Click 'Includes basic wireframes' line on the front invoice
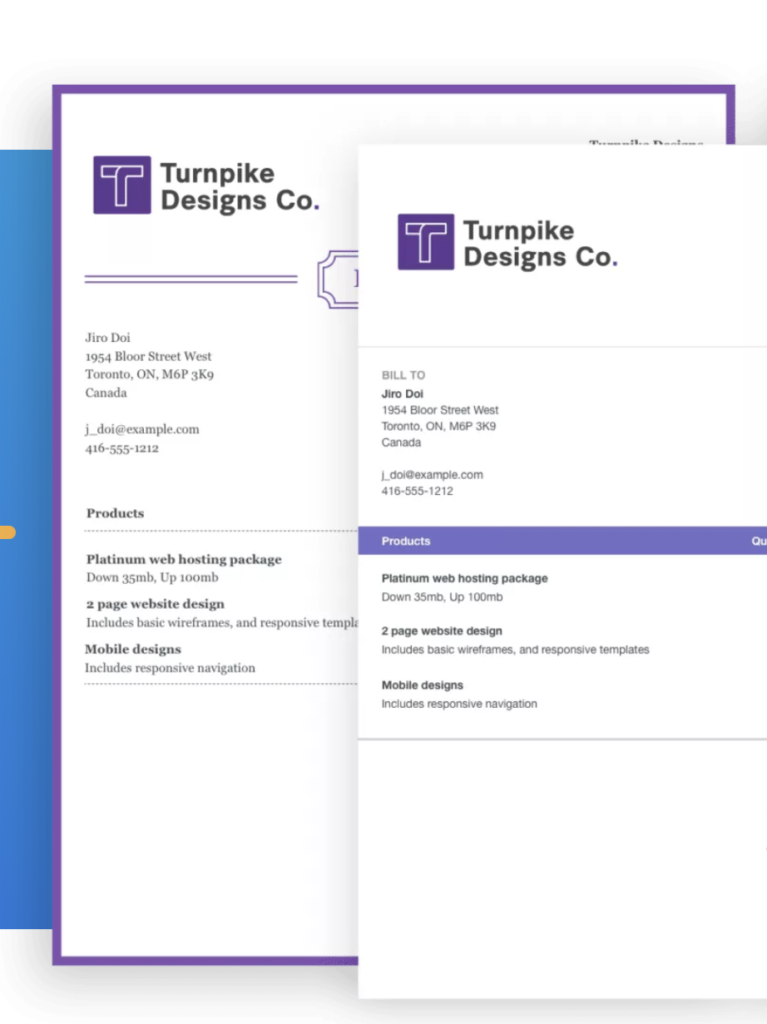Viewport: 767px width, 1024px height. point(515,650)
